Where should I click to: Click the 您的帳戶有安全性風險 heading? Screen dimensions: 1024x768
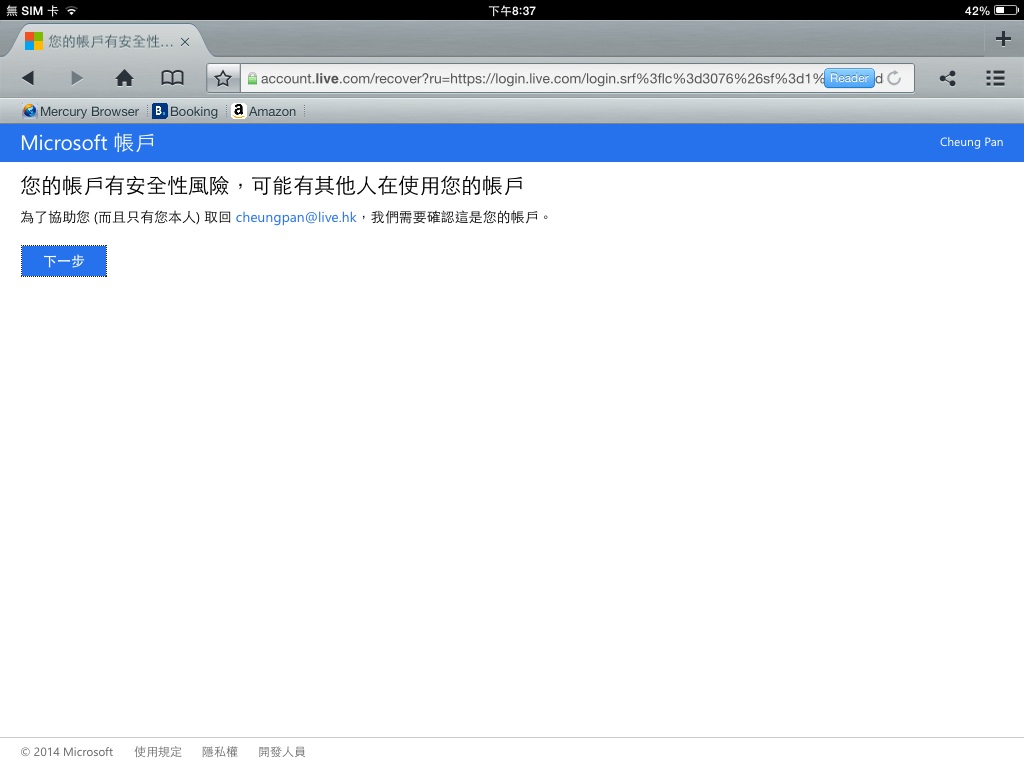(x=272, y=186)
